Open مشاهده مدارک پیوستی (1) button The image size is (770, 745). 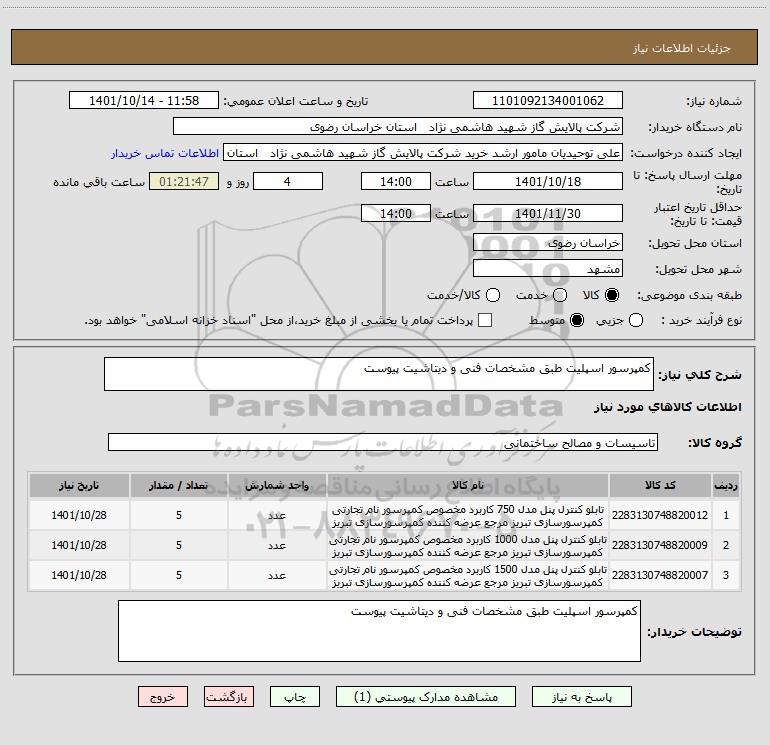tap(426, 697)
